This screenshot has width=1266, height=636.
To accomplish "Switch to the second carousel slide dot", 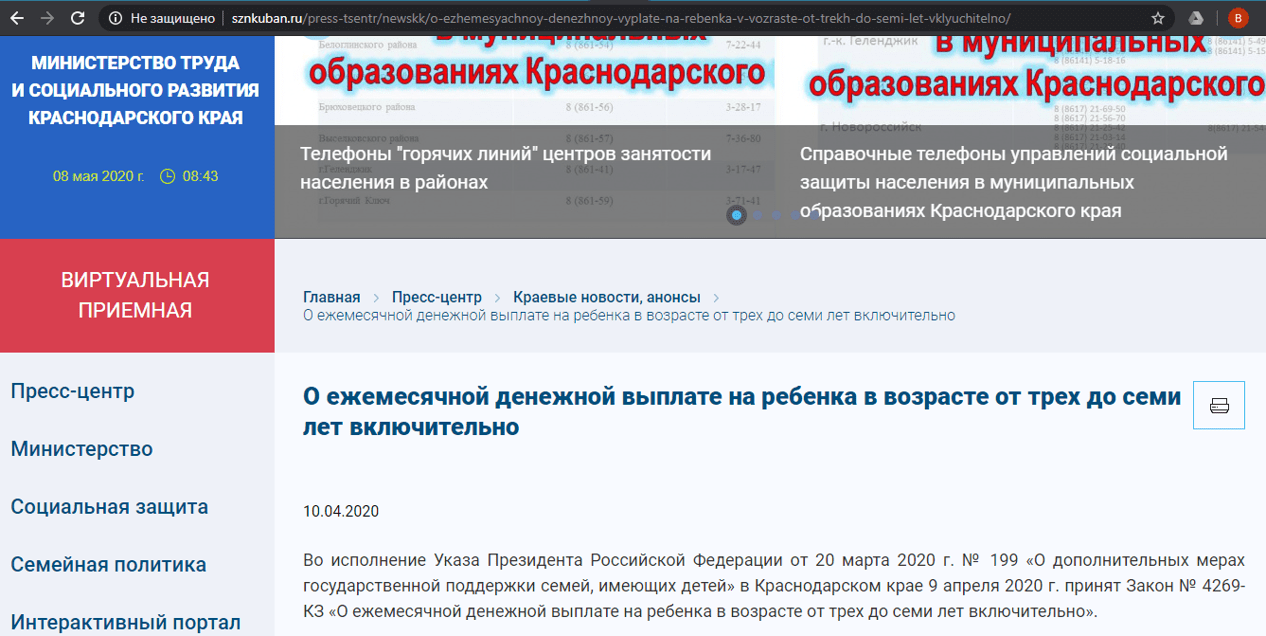I will [x=758, y=214].
